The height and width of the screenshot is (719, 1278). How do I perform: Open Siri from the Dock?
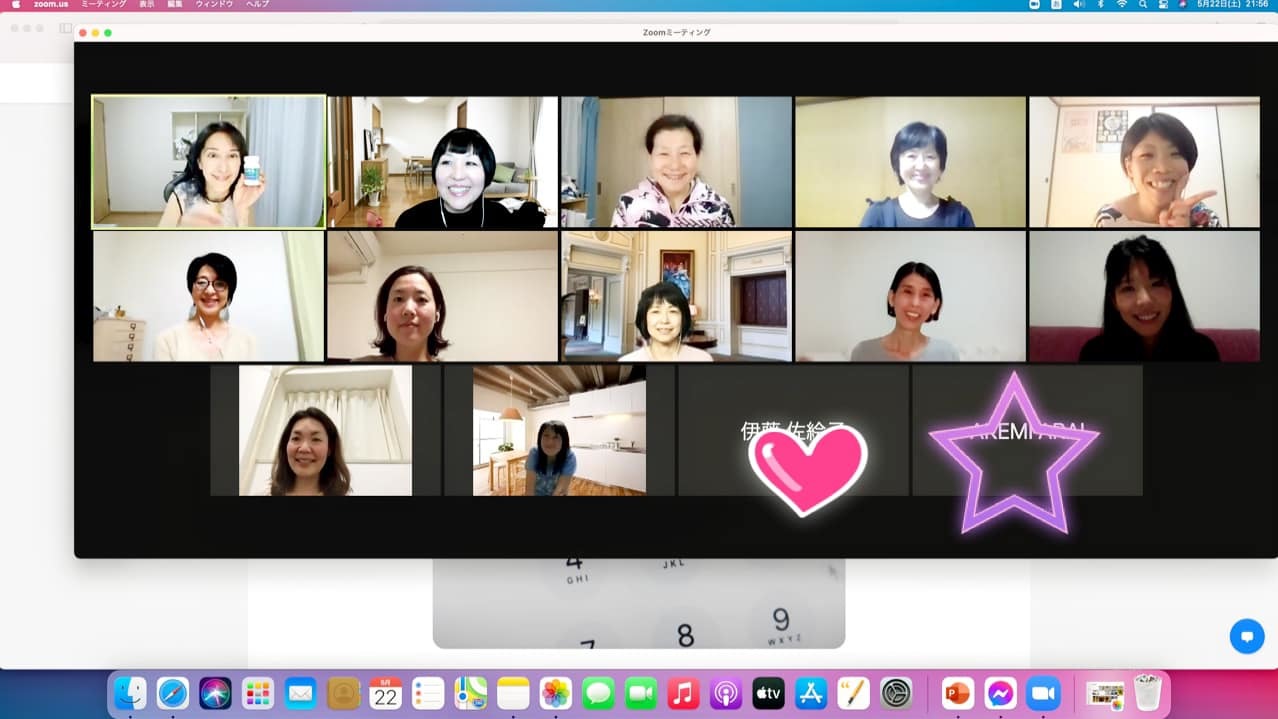pos(215,693)
